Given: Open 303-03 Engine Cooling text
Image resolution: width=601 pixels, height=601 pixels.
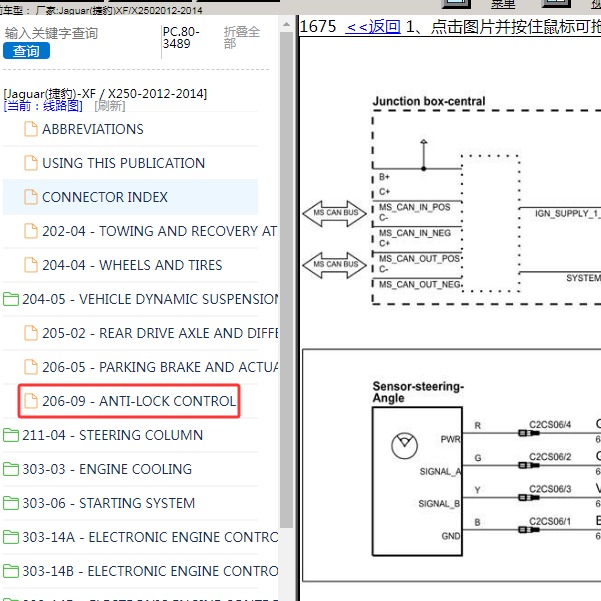Looking at the screenshot, I should pos(107,470).
